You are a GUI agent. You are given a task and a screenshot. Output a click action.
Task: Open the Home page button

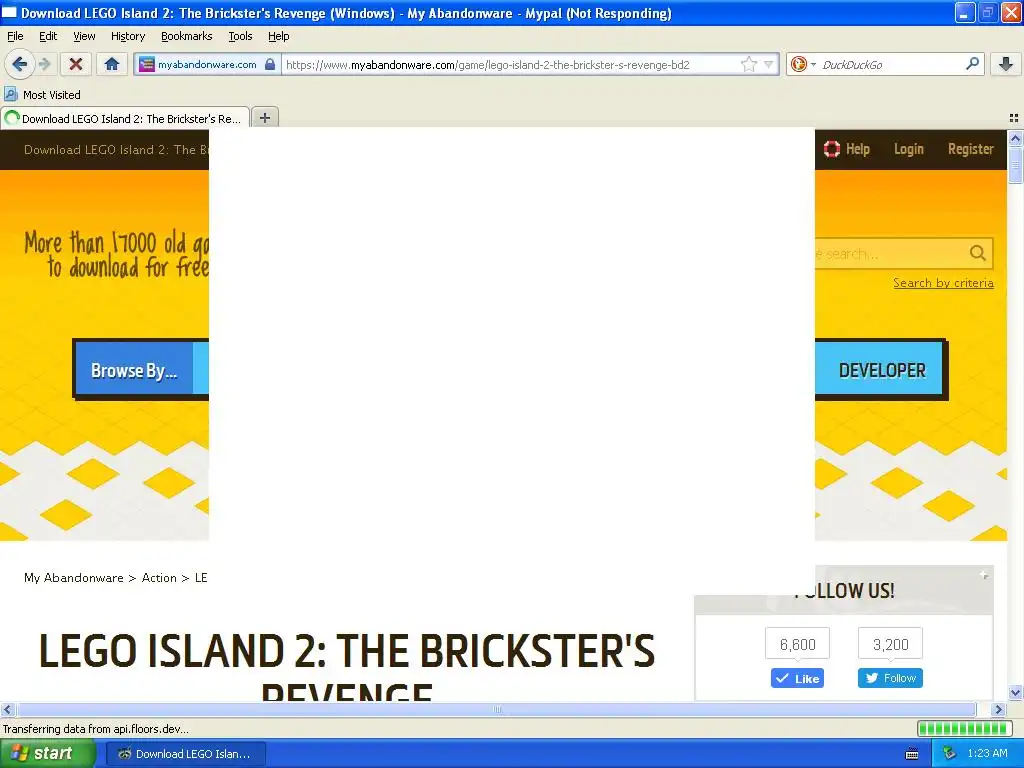(x=112, y=64)
